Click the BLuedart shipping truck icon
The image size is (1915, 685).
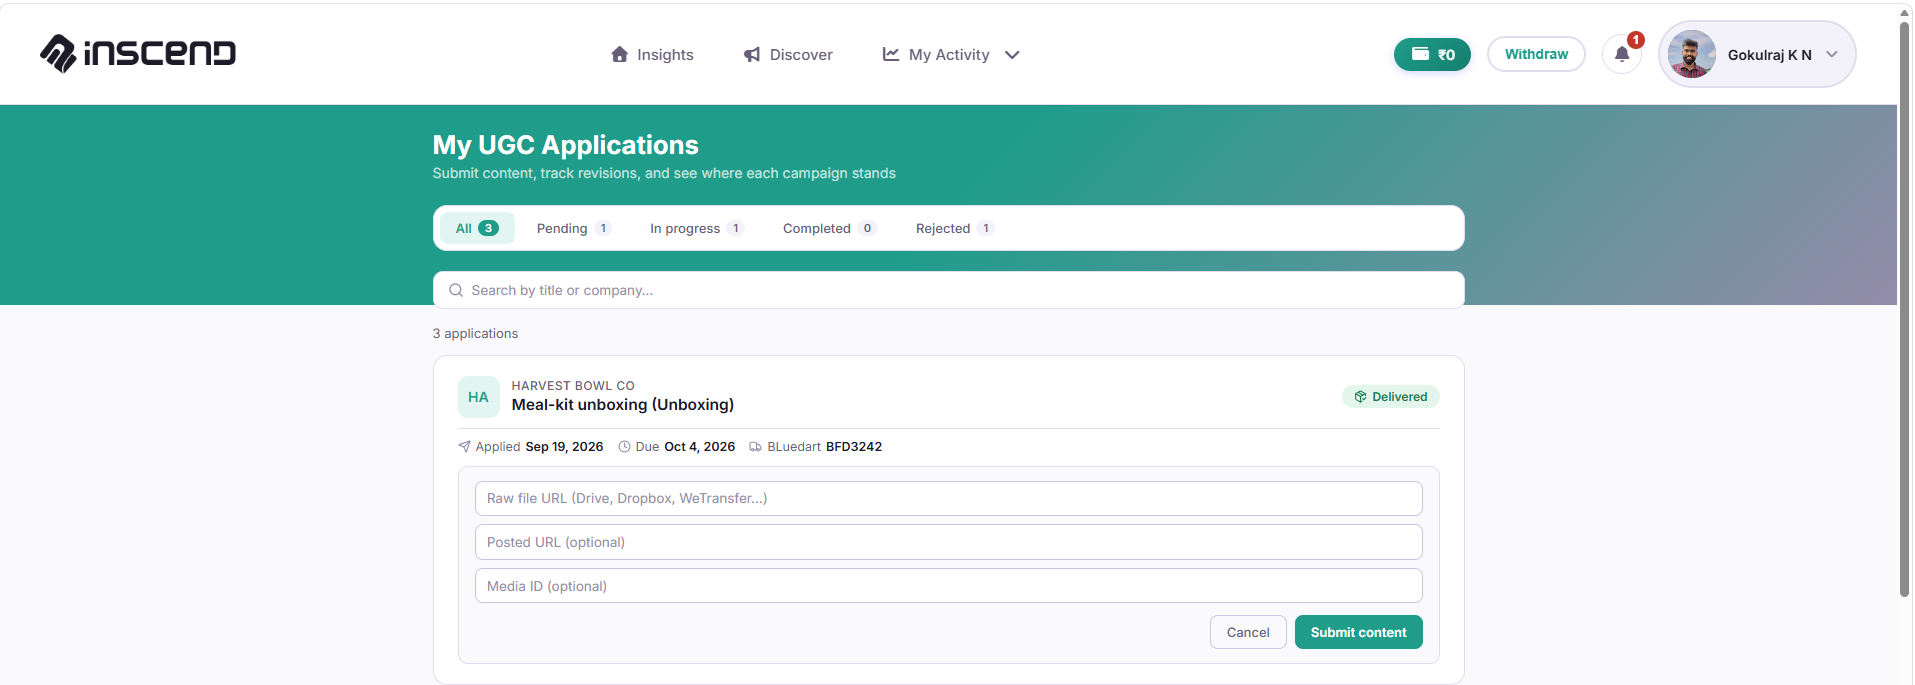point(756,447)
